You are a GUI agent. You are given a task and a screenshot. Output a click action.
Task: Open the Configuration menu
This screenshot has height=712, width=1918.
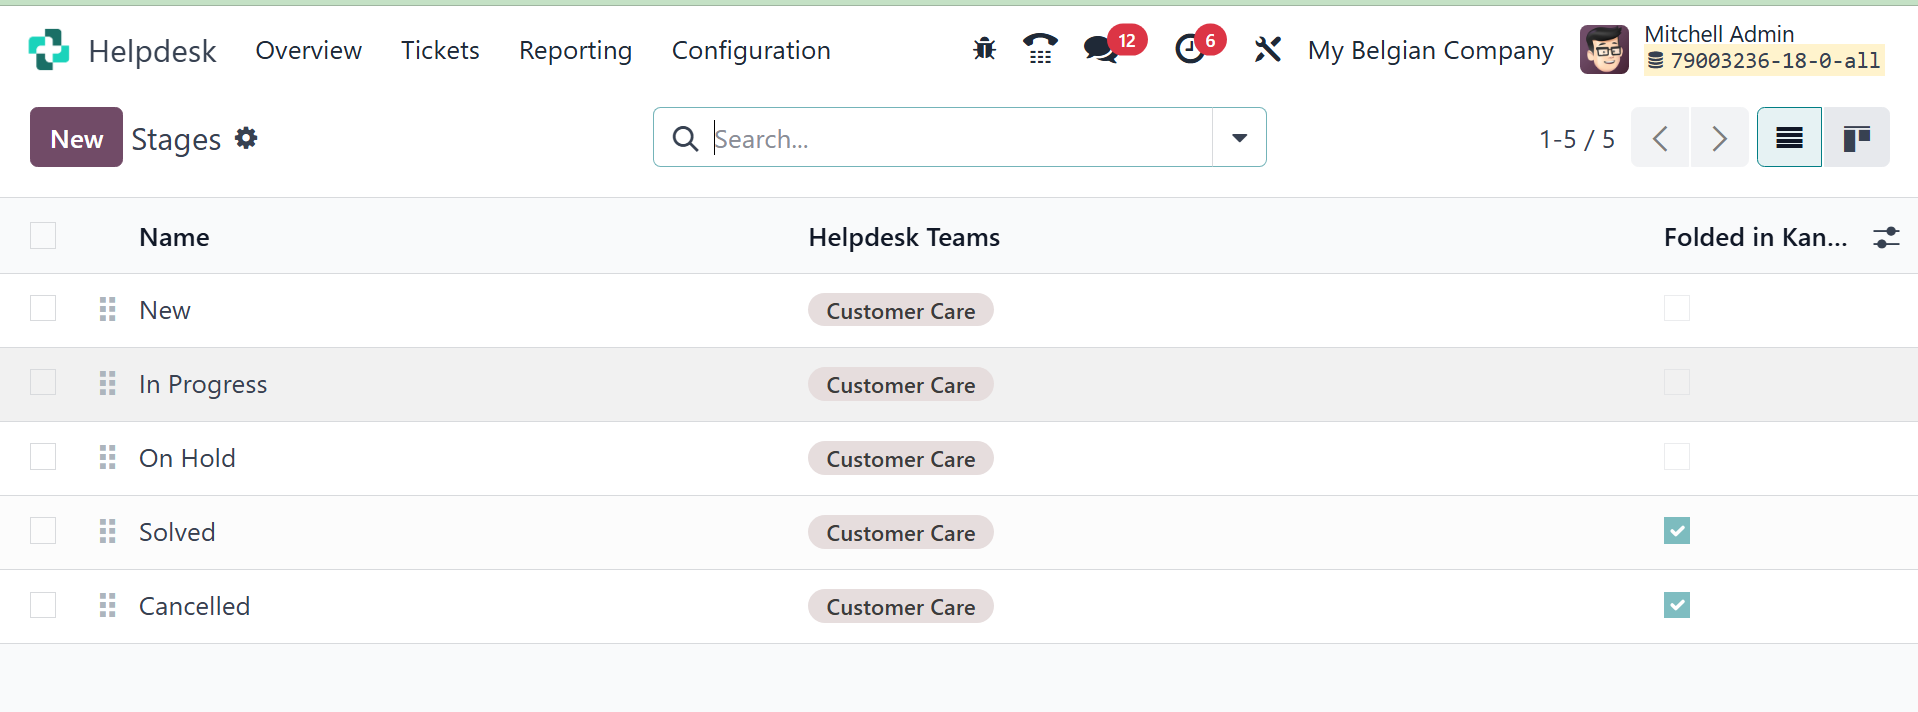point(751,50)
